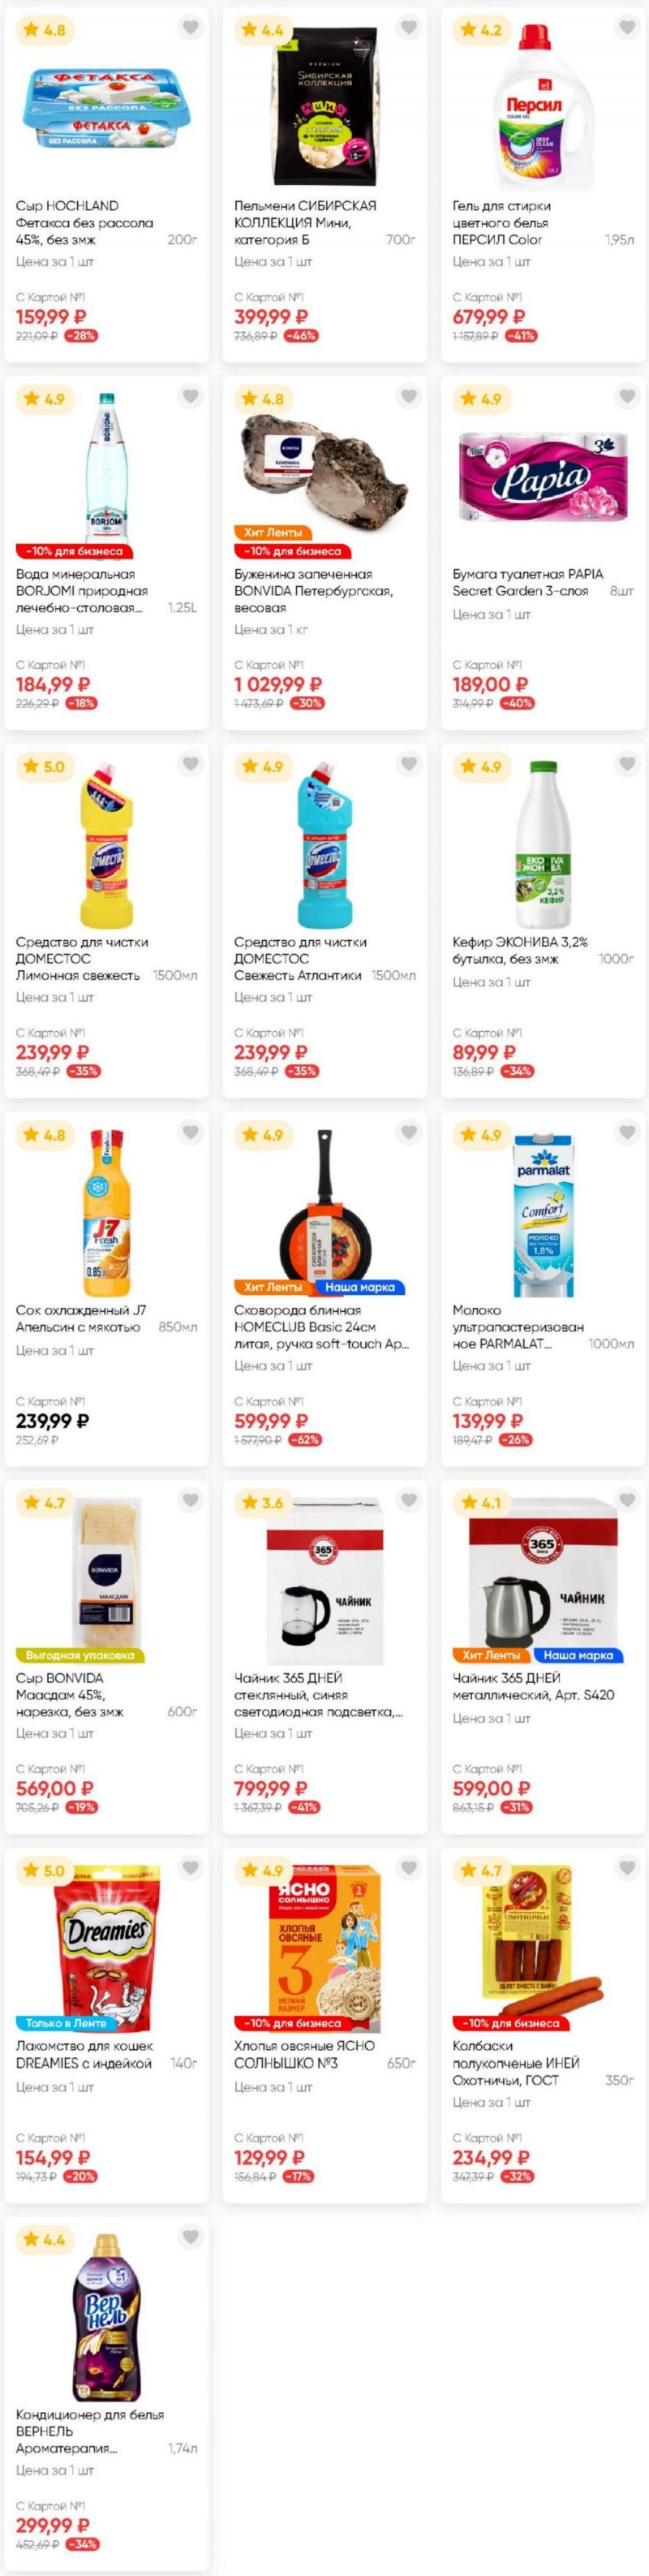Click the Хит Ленты badge on metal kettle

[491, 1655]
